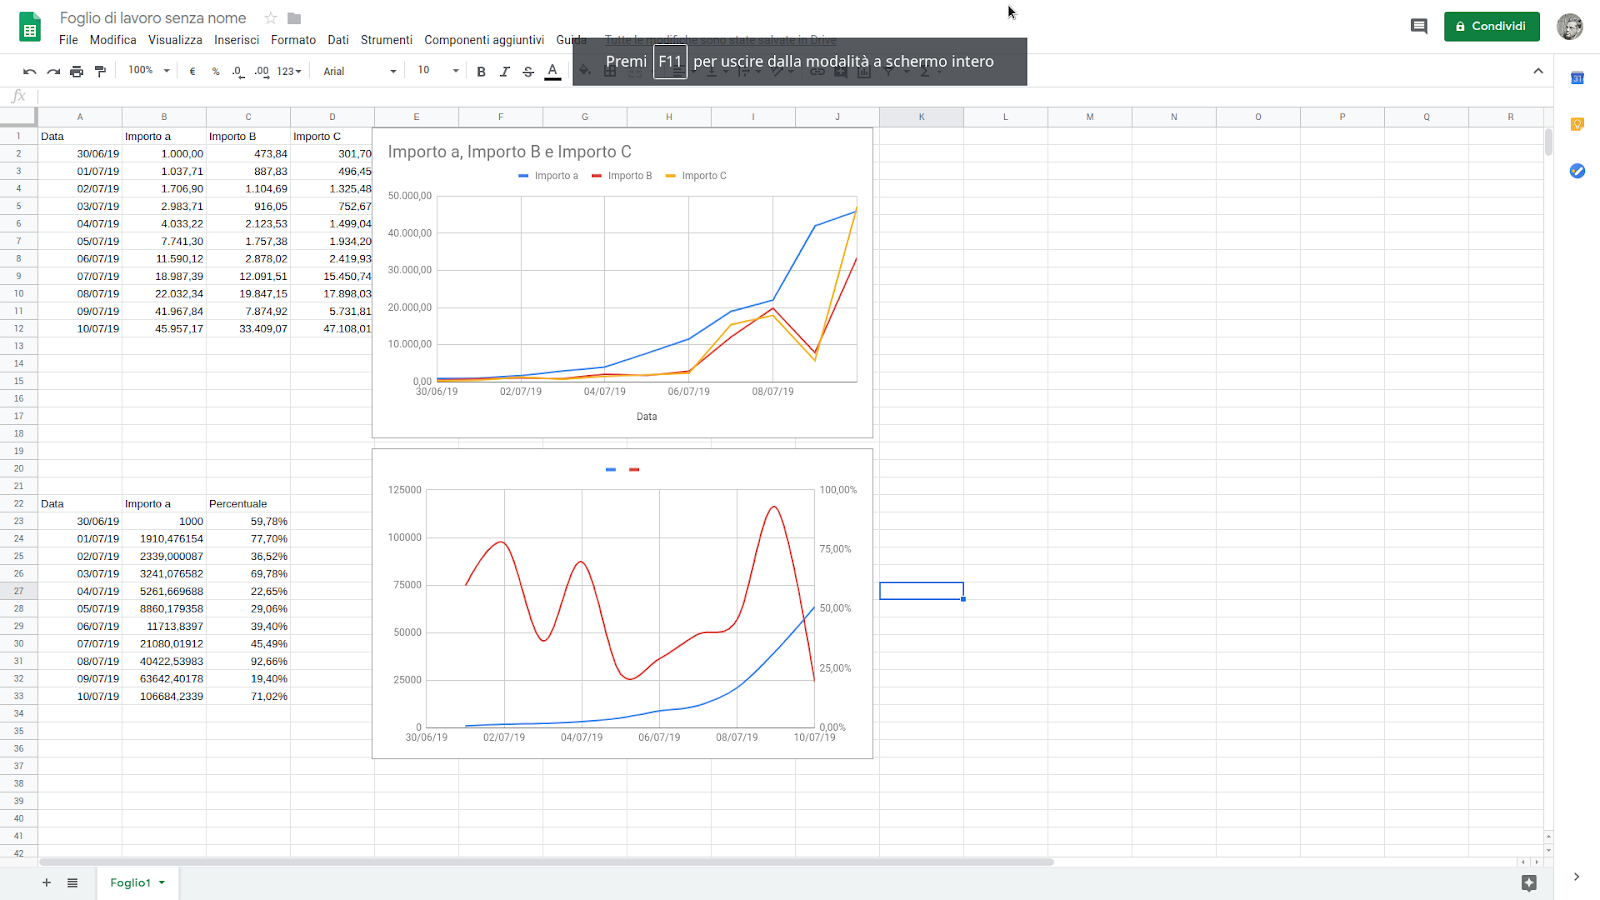Select cell with value 45.957,17
The width and height of the screenshot is (1600, 900).
164,329
